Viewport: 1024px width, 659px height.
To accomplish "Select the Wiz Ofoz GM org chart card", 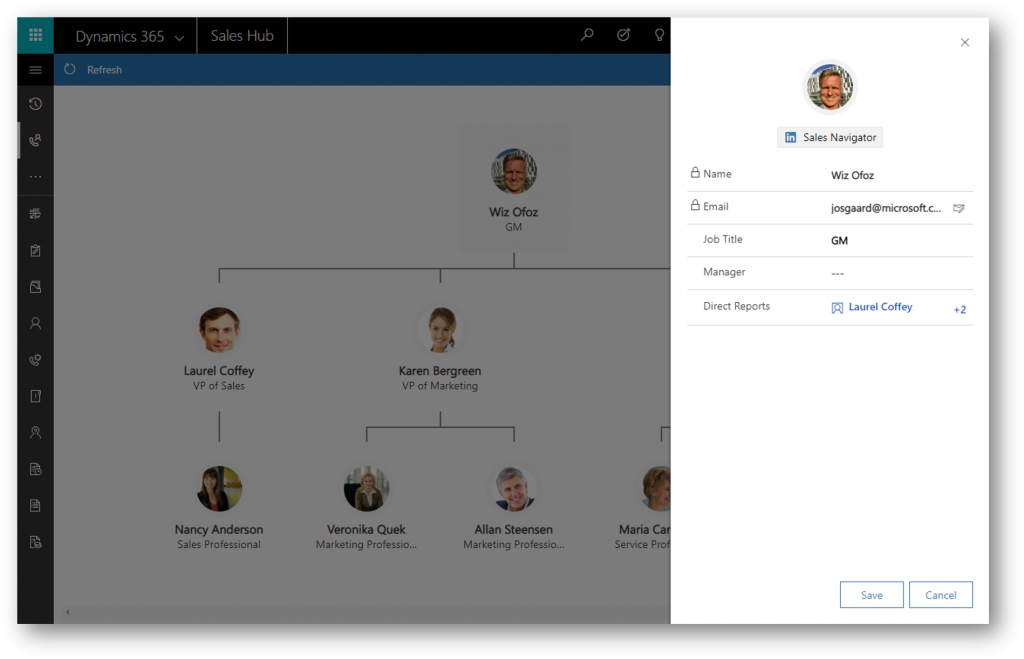I will 514,188.
